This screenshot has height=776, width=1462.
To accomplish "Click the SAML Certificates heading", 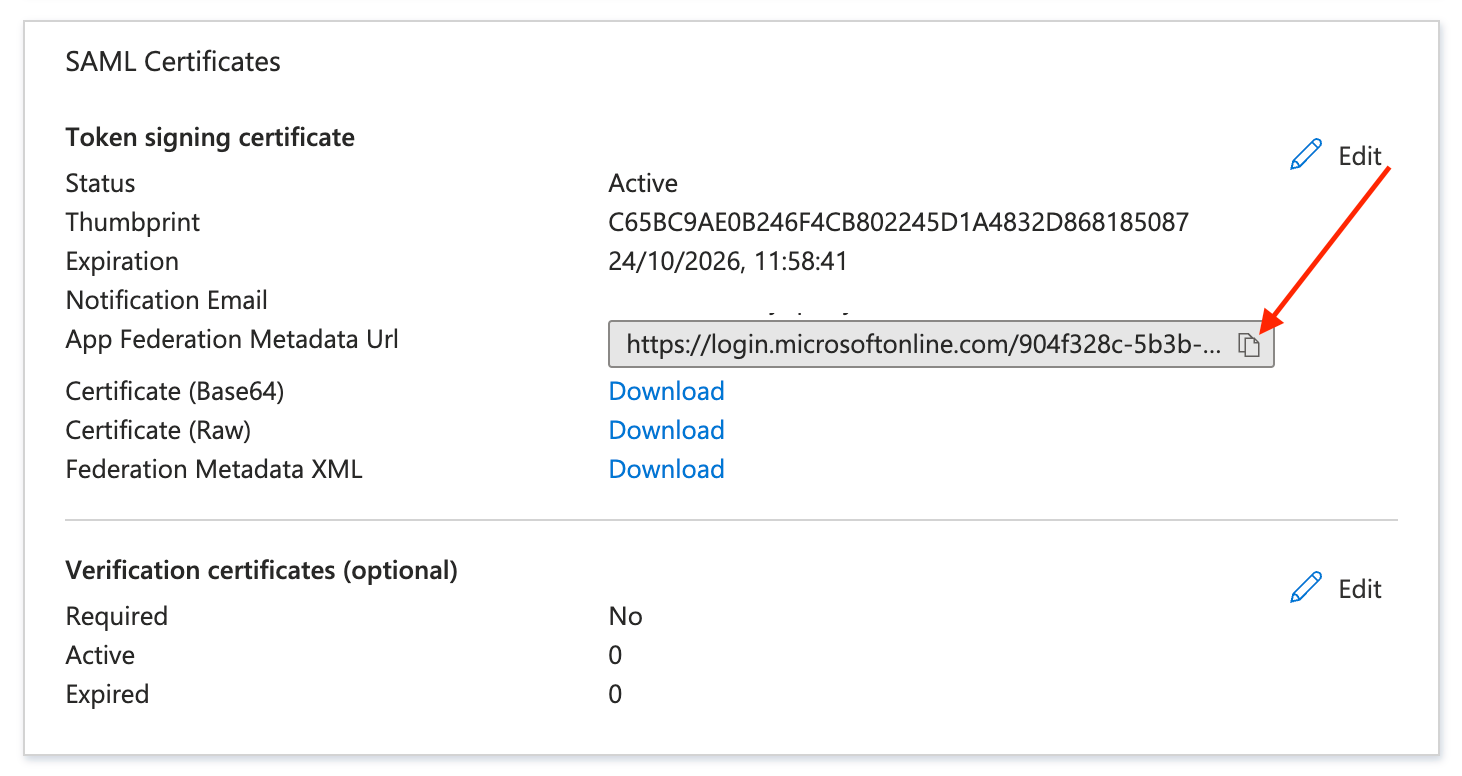I will (x=173, y=62).
